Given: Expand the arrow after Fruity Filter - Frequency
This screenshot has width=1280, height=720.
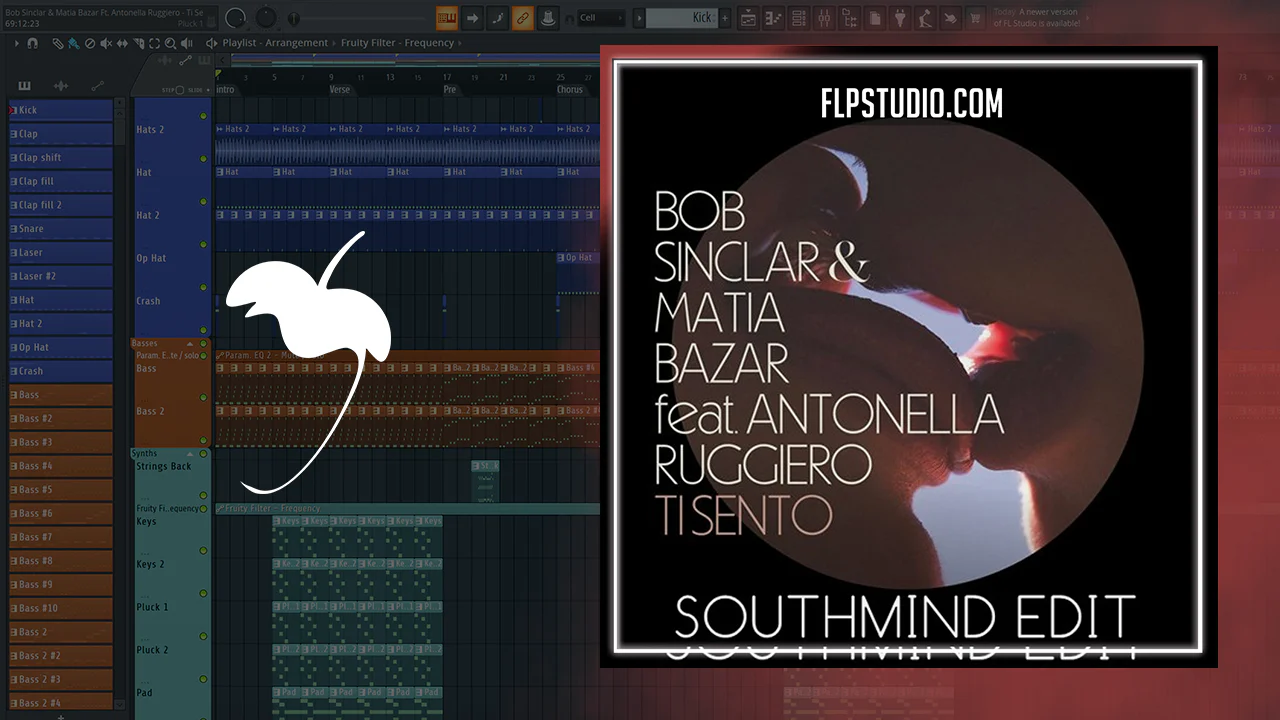Looking at the screenshot, I should [x=460, y=43].
